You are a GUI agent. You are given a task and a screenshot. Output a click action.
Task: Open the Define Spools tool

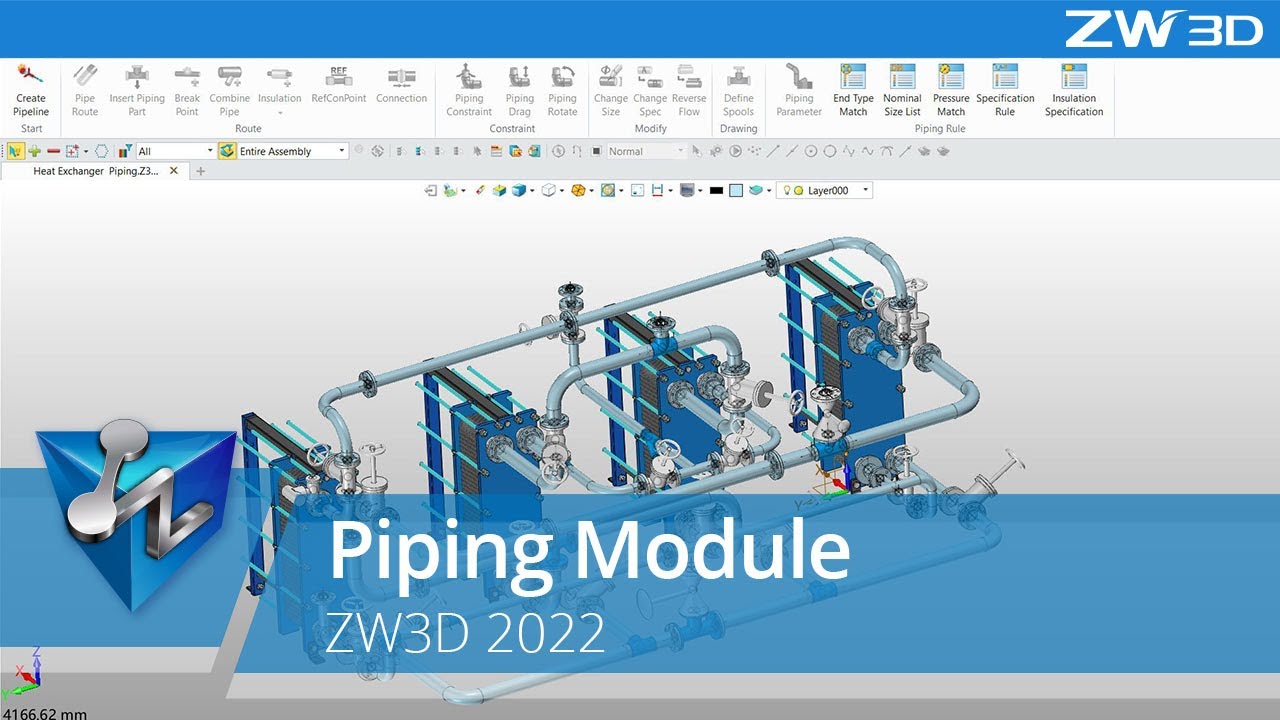[x=739, y=91]
